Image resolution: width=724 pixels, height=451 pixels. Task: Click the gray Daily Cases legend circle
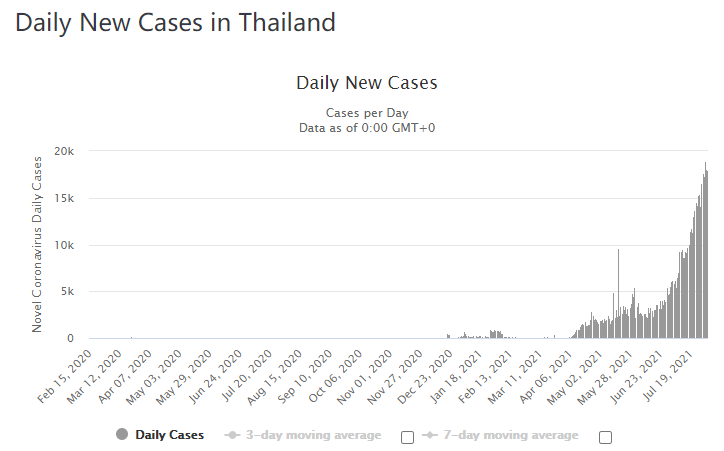pyautogui.click(x=123, y=435)
